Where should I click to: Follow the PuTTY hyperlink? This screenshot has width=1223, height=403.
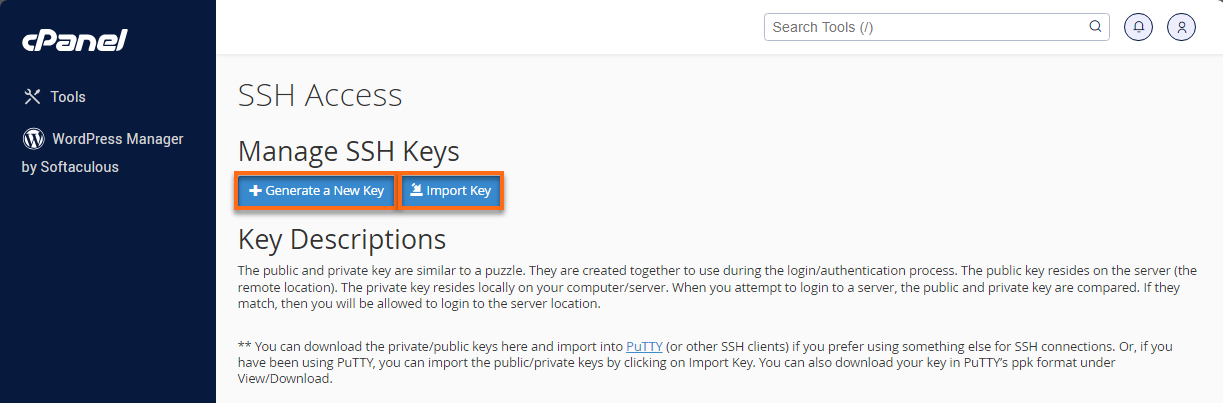tap(644, 347)
